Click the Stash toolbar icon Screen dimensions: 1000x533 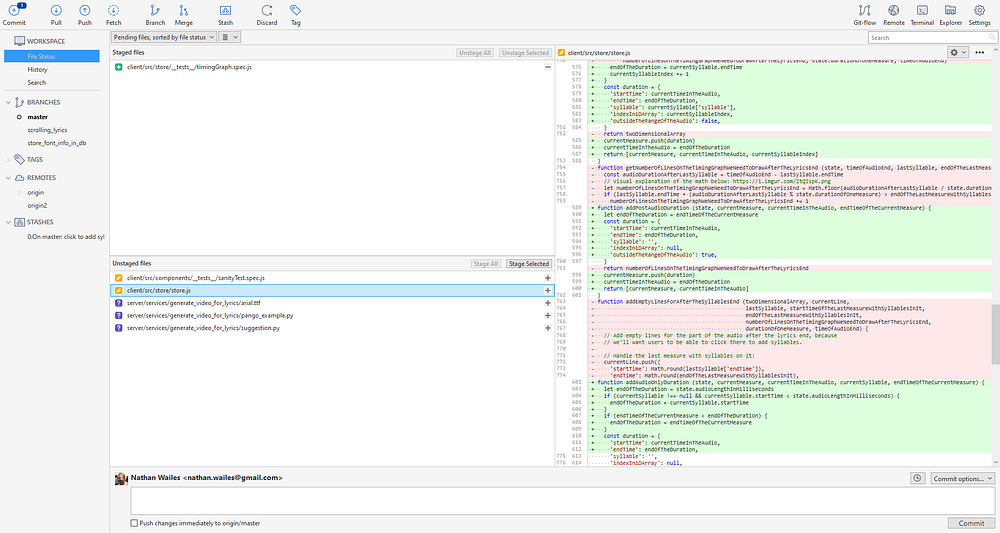225,12
